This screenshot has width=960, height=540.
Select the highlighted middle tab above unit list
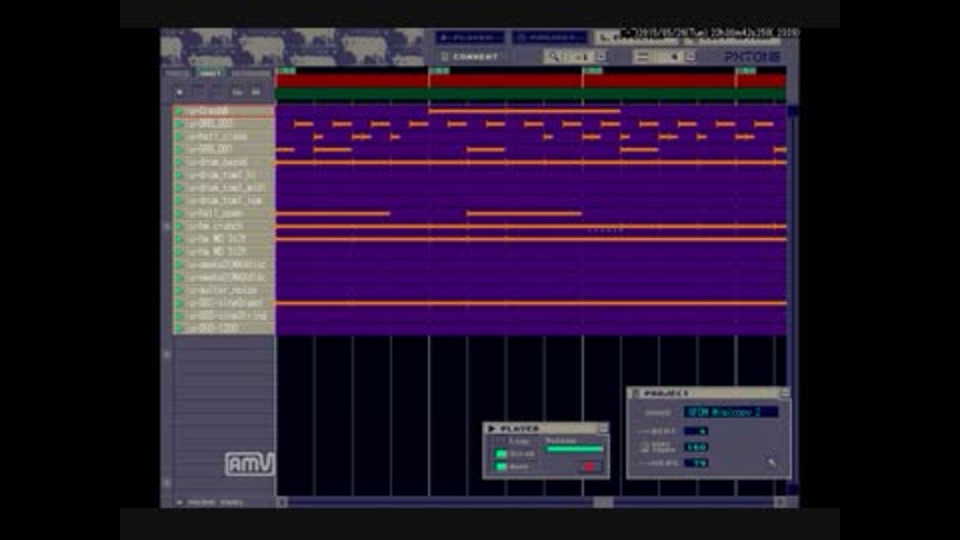tap(210, 73)
